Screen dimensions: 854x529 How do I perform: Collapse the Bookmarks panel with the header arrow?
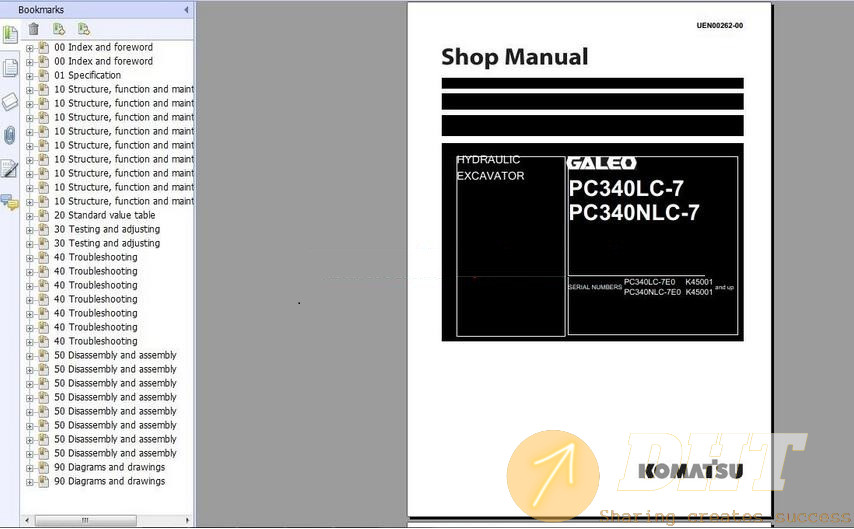pyautogui.click(x=186, y=10)
